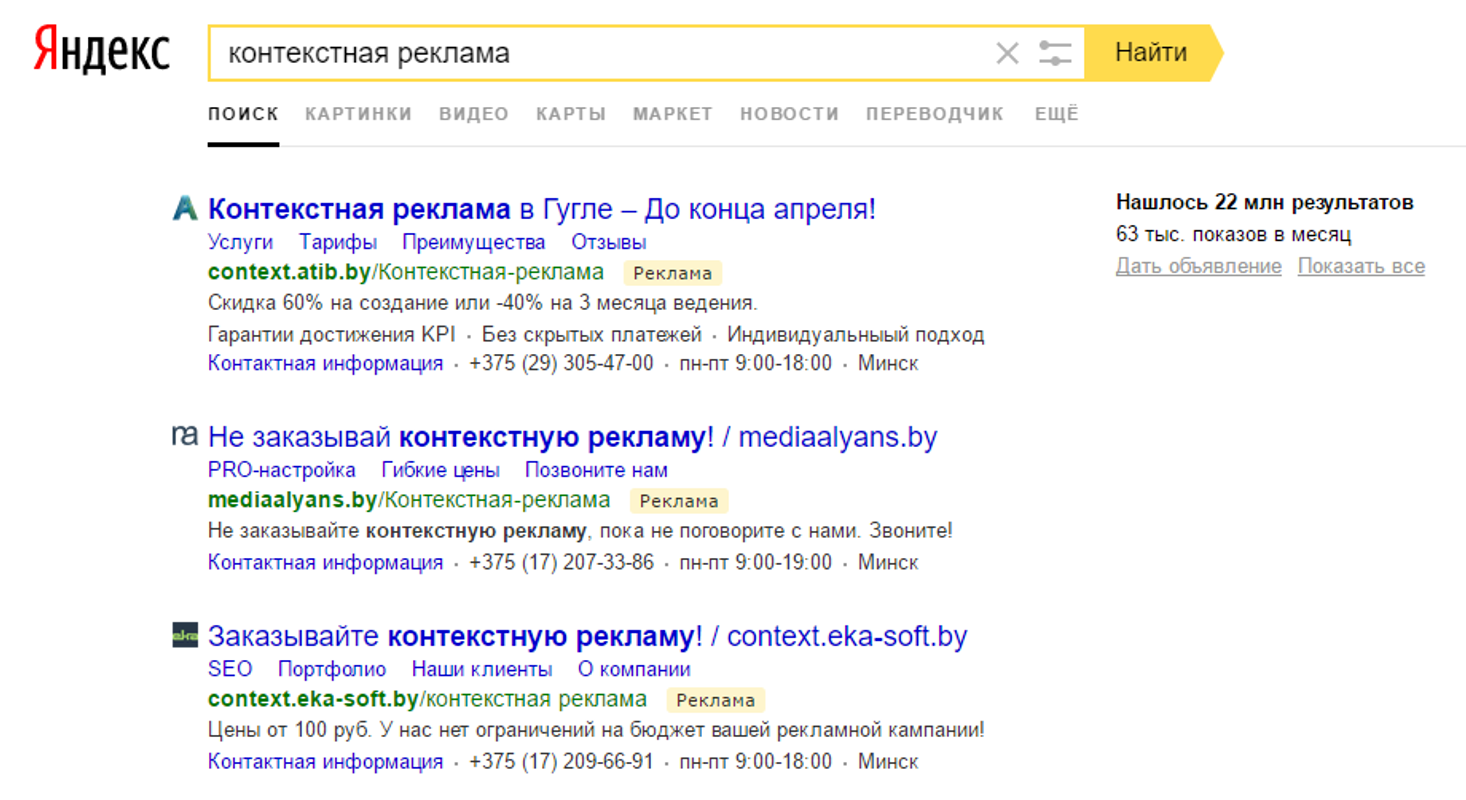Screen dimensions: 1466x800
Task: Click the 'Скидка 60% на создание' description
Action: (x=483, y=303)
